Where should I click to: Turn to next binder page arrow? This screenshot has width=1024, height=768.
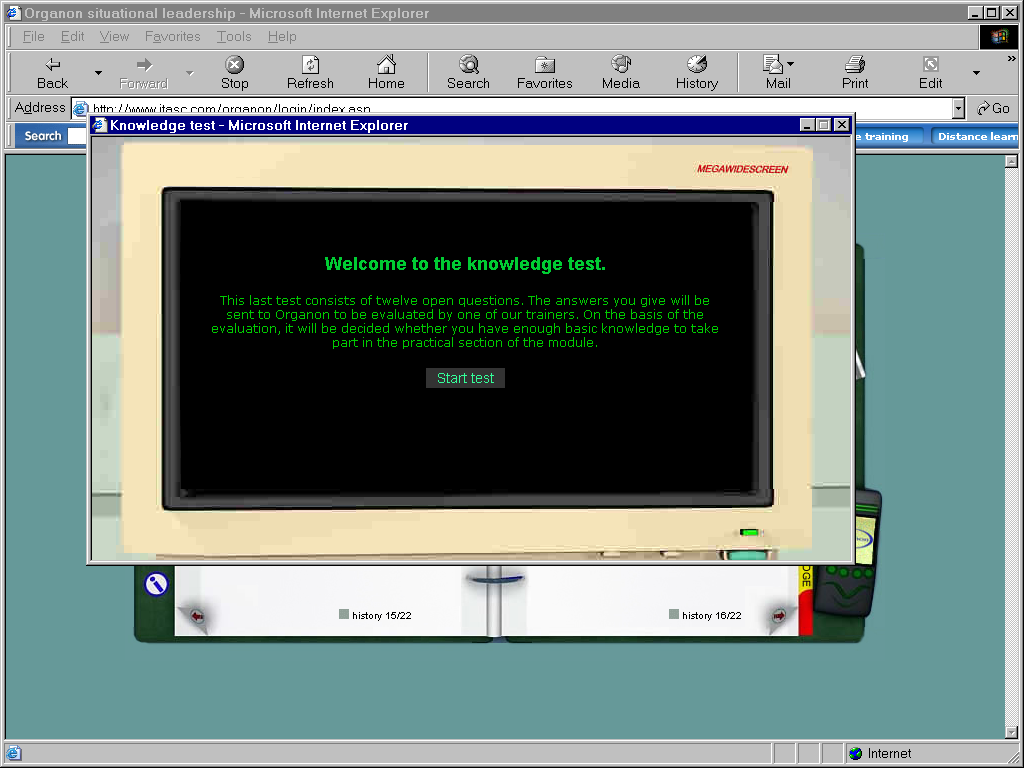(778, 616)
